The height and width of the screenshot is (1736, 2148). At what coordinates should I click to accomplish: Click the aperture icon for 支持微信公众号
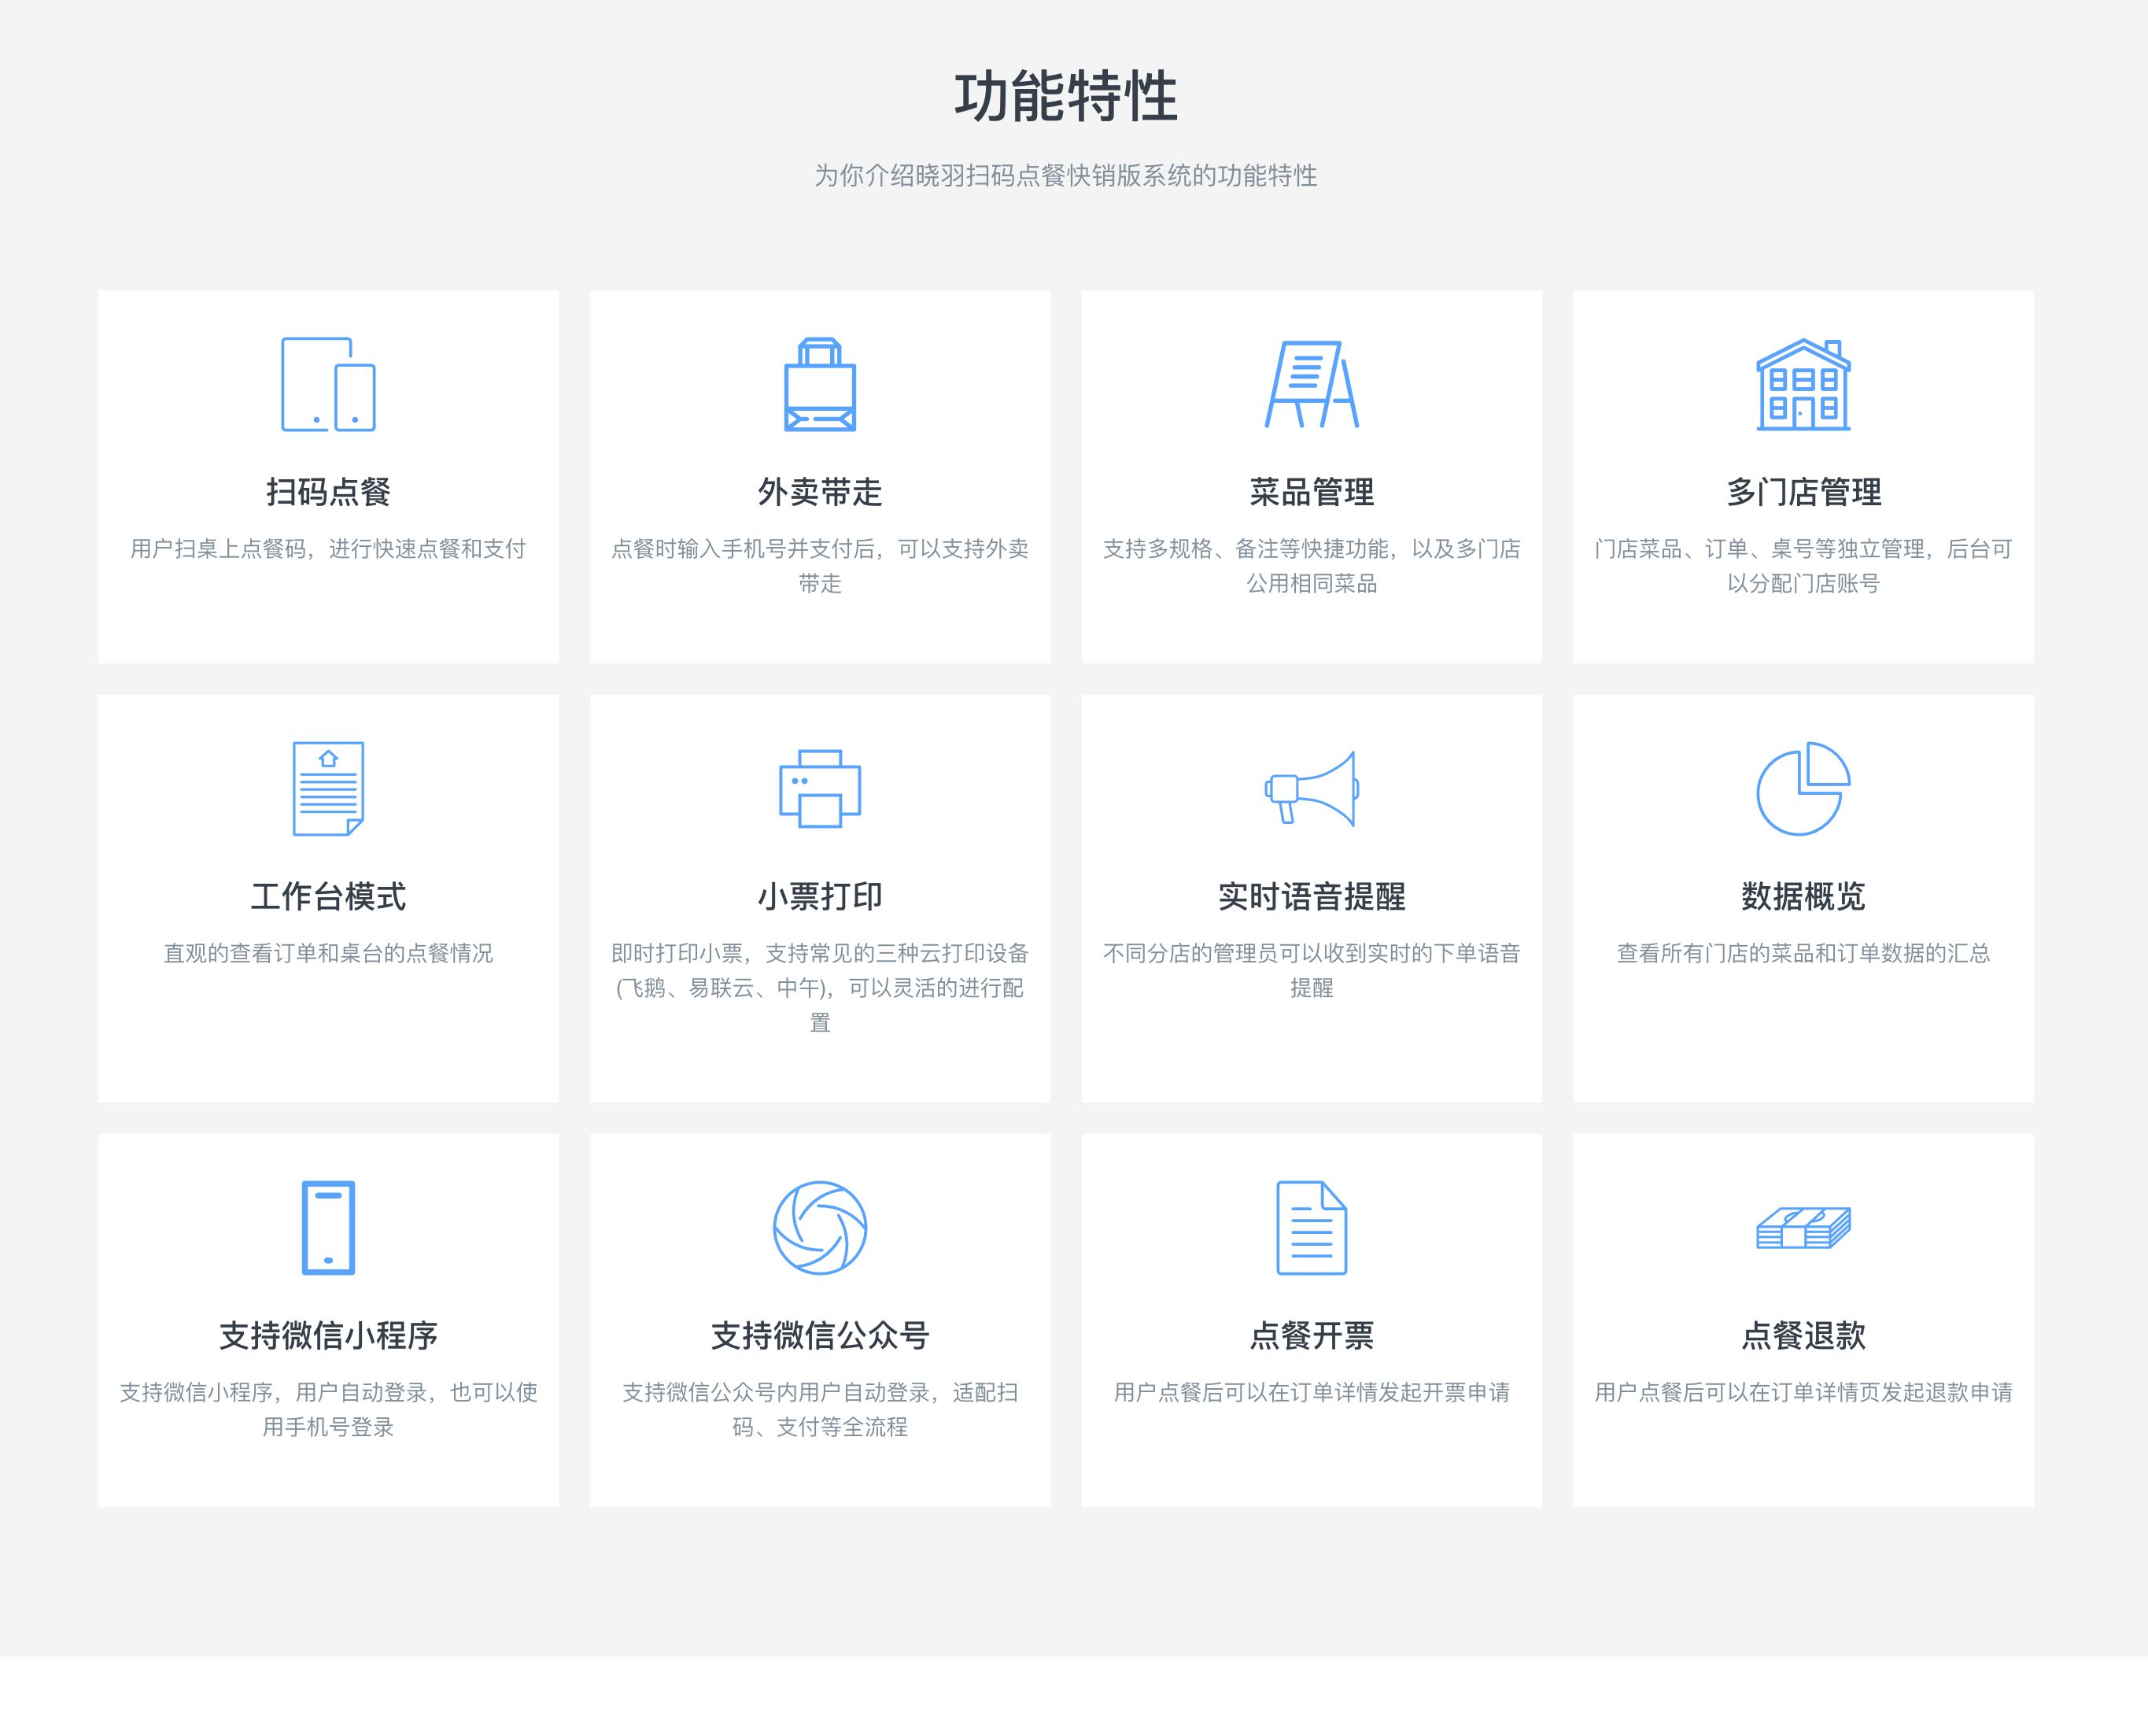click(820, 1227)
